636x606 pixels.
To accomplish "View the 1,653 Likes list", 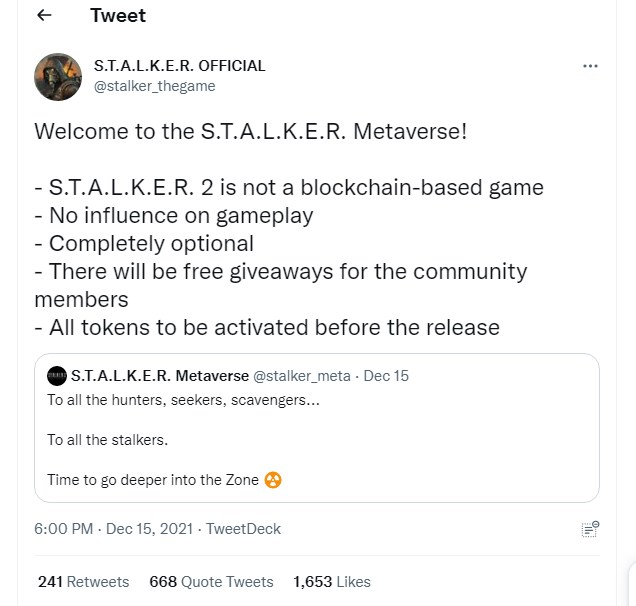I will click(331, 581).
